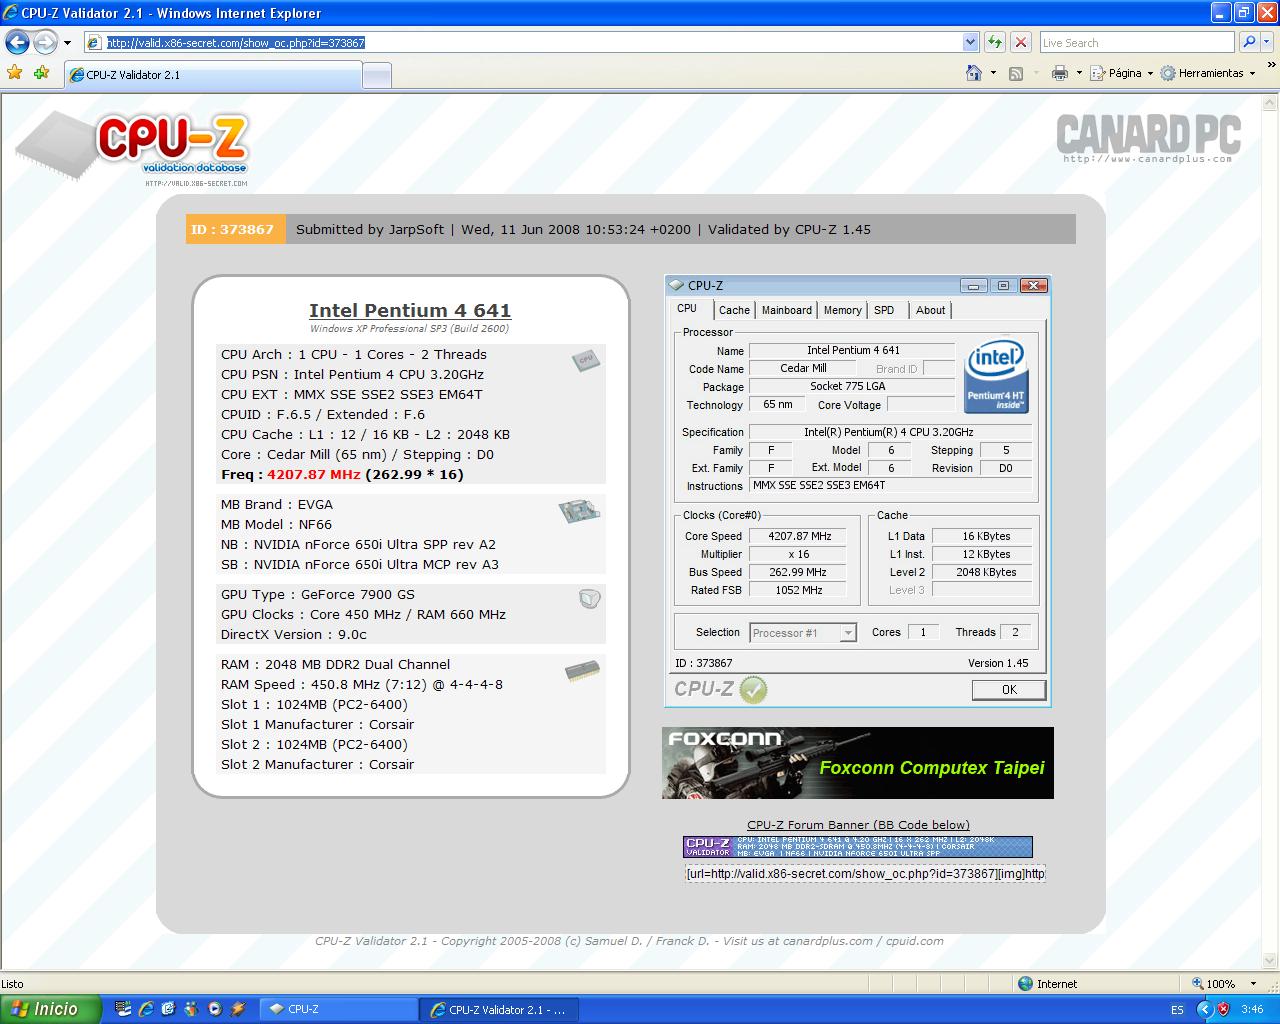Switch to the Mainboard tab in CPU-Z
1280x1024 pixels.
787,310
